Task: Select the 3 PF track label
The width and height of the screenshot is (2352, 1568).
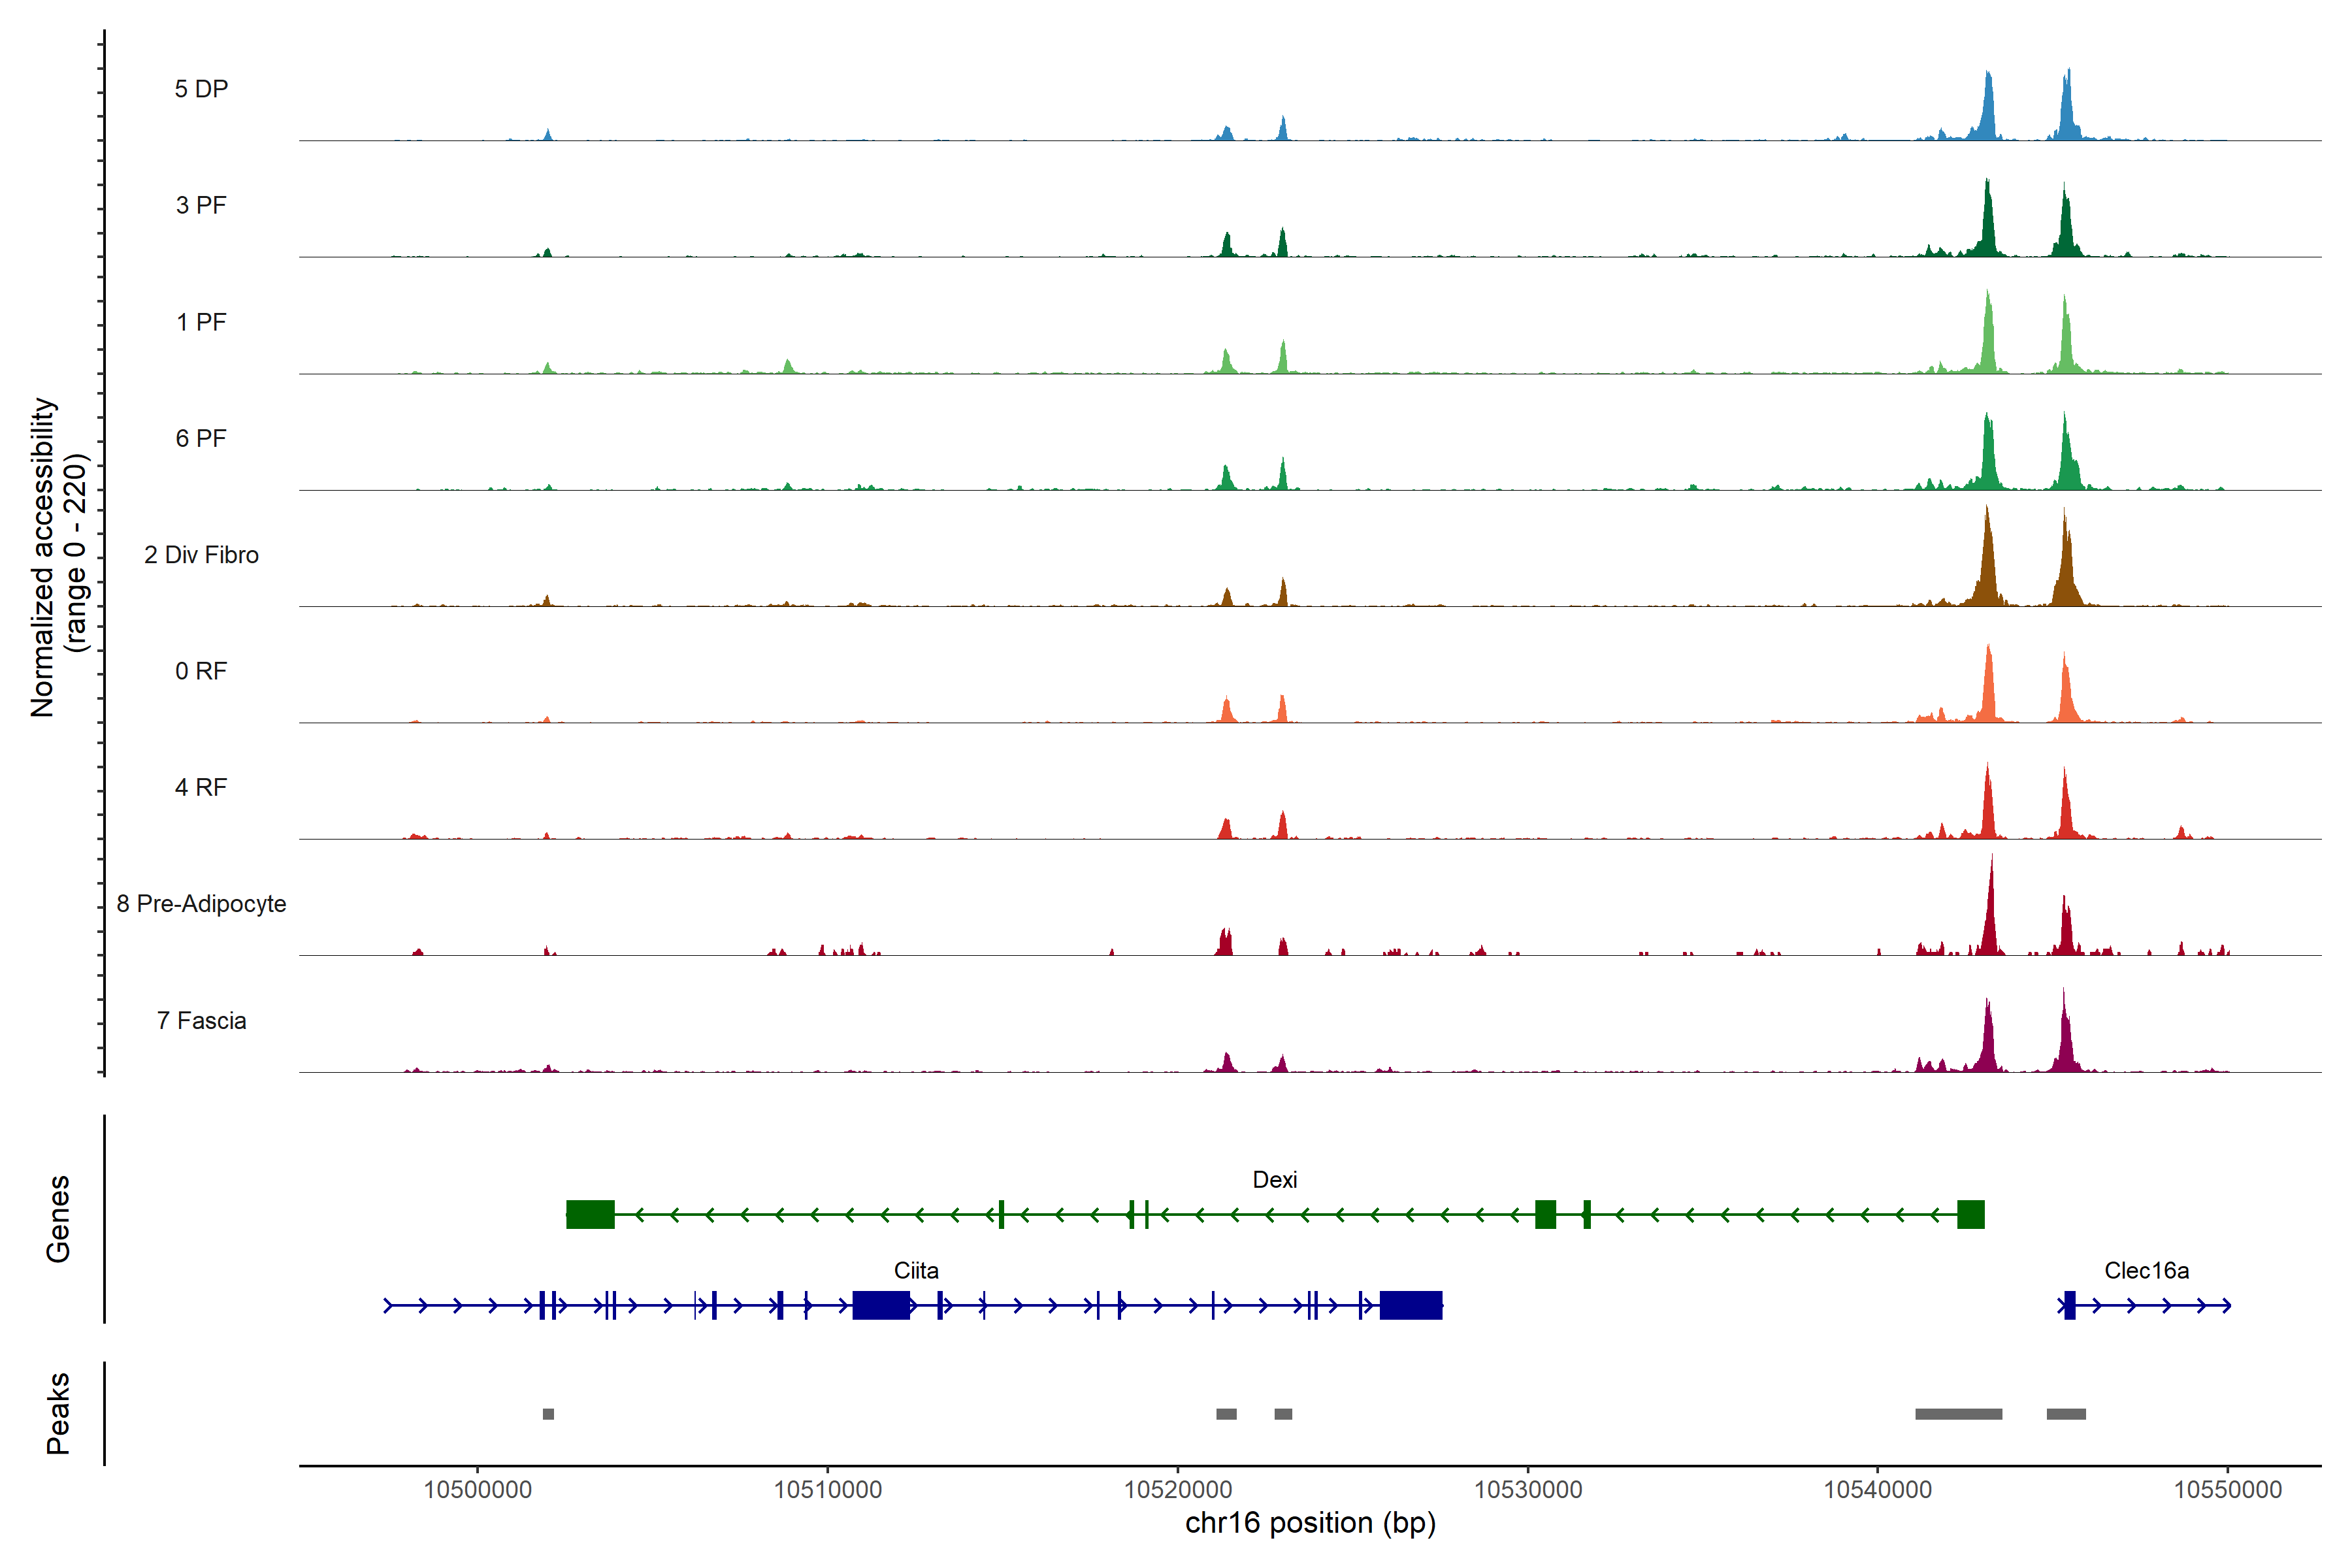Action: [x=201, y=205]
